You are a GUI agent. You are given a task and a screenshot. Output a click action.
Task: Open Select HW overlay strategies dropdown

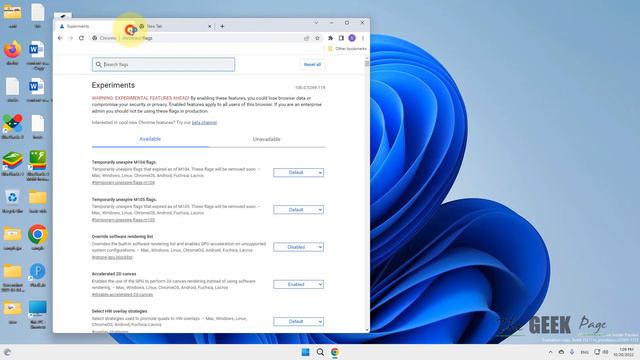coord(298,322)
